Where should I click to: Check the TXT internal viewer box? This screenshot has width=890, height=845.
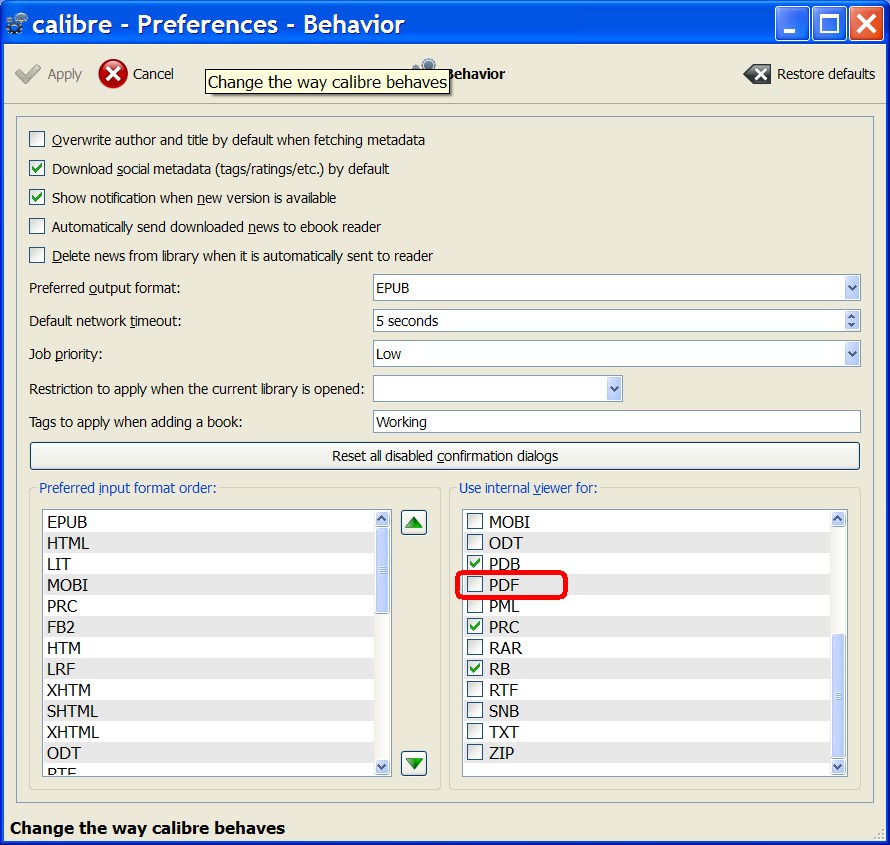point(475,731)
